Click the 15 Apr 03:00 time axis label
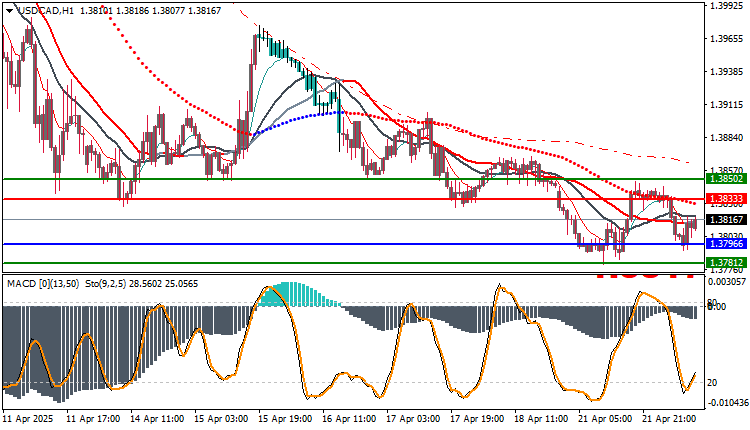Image resolution: width=750 pixels, height=430 pixels. tap(221, 419)
